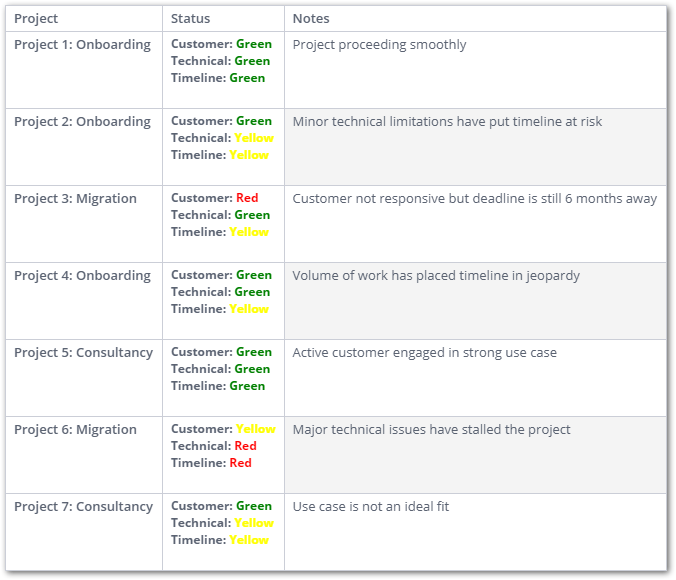Click the note "Project proceeding smoothly"

pyautogui.click(x=379, y=44)
